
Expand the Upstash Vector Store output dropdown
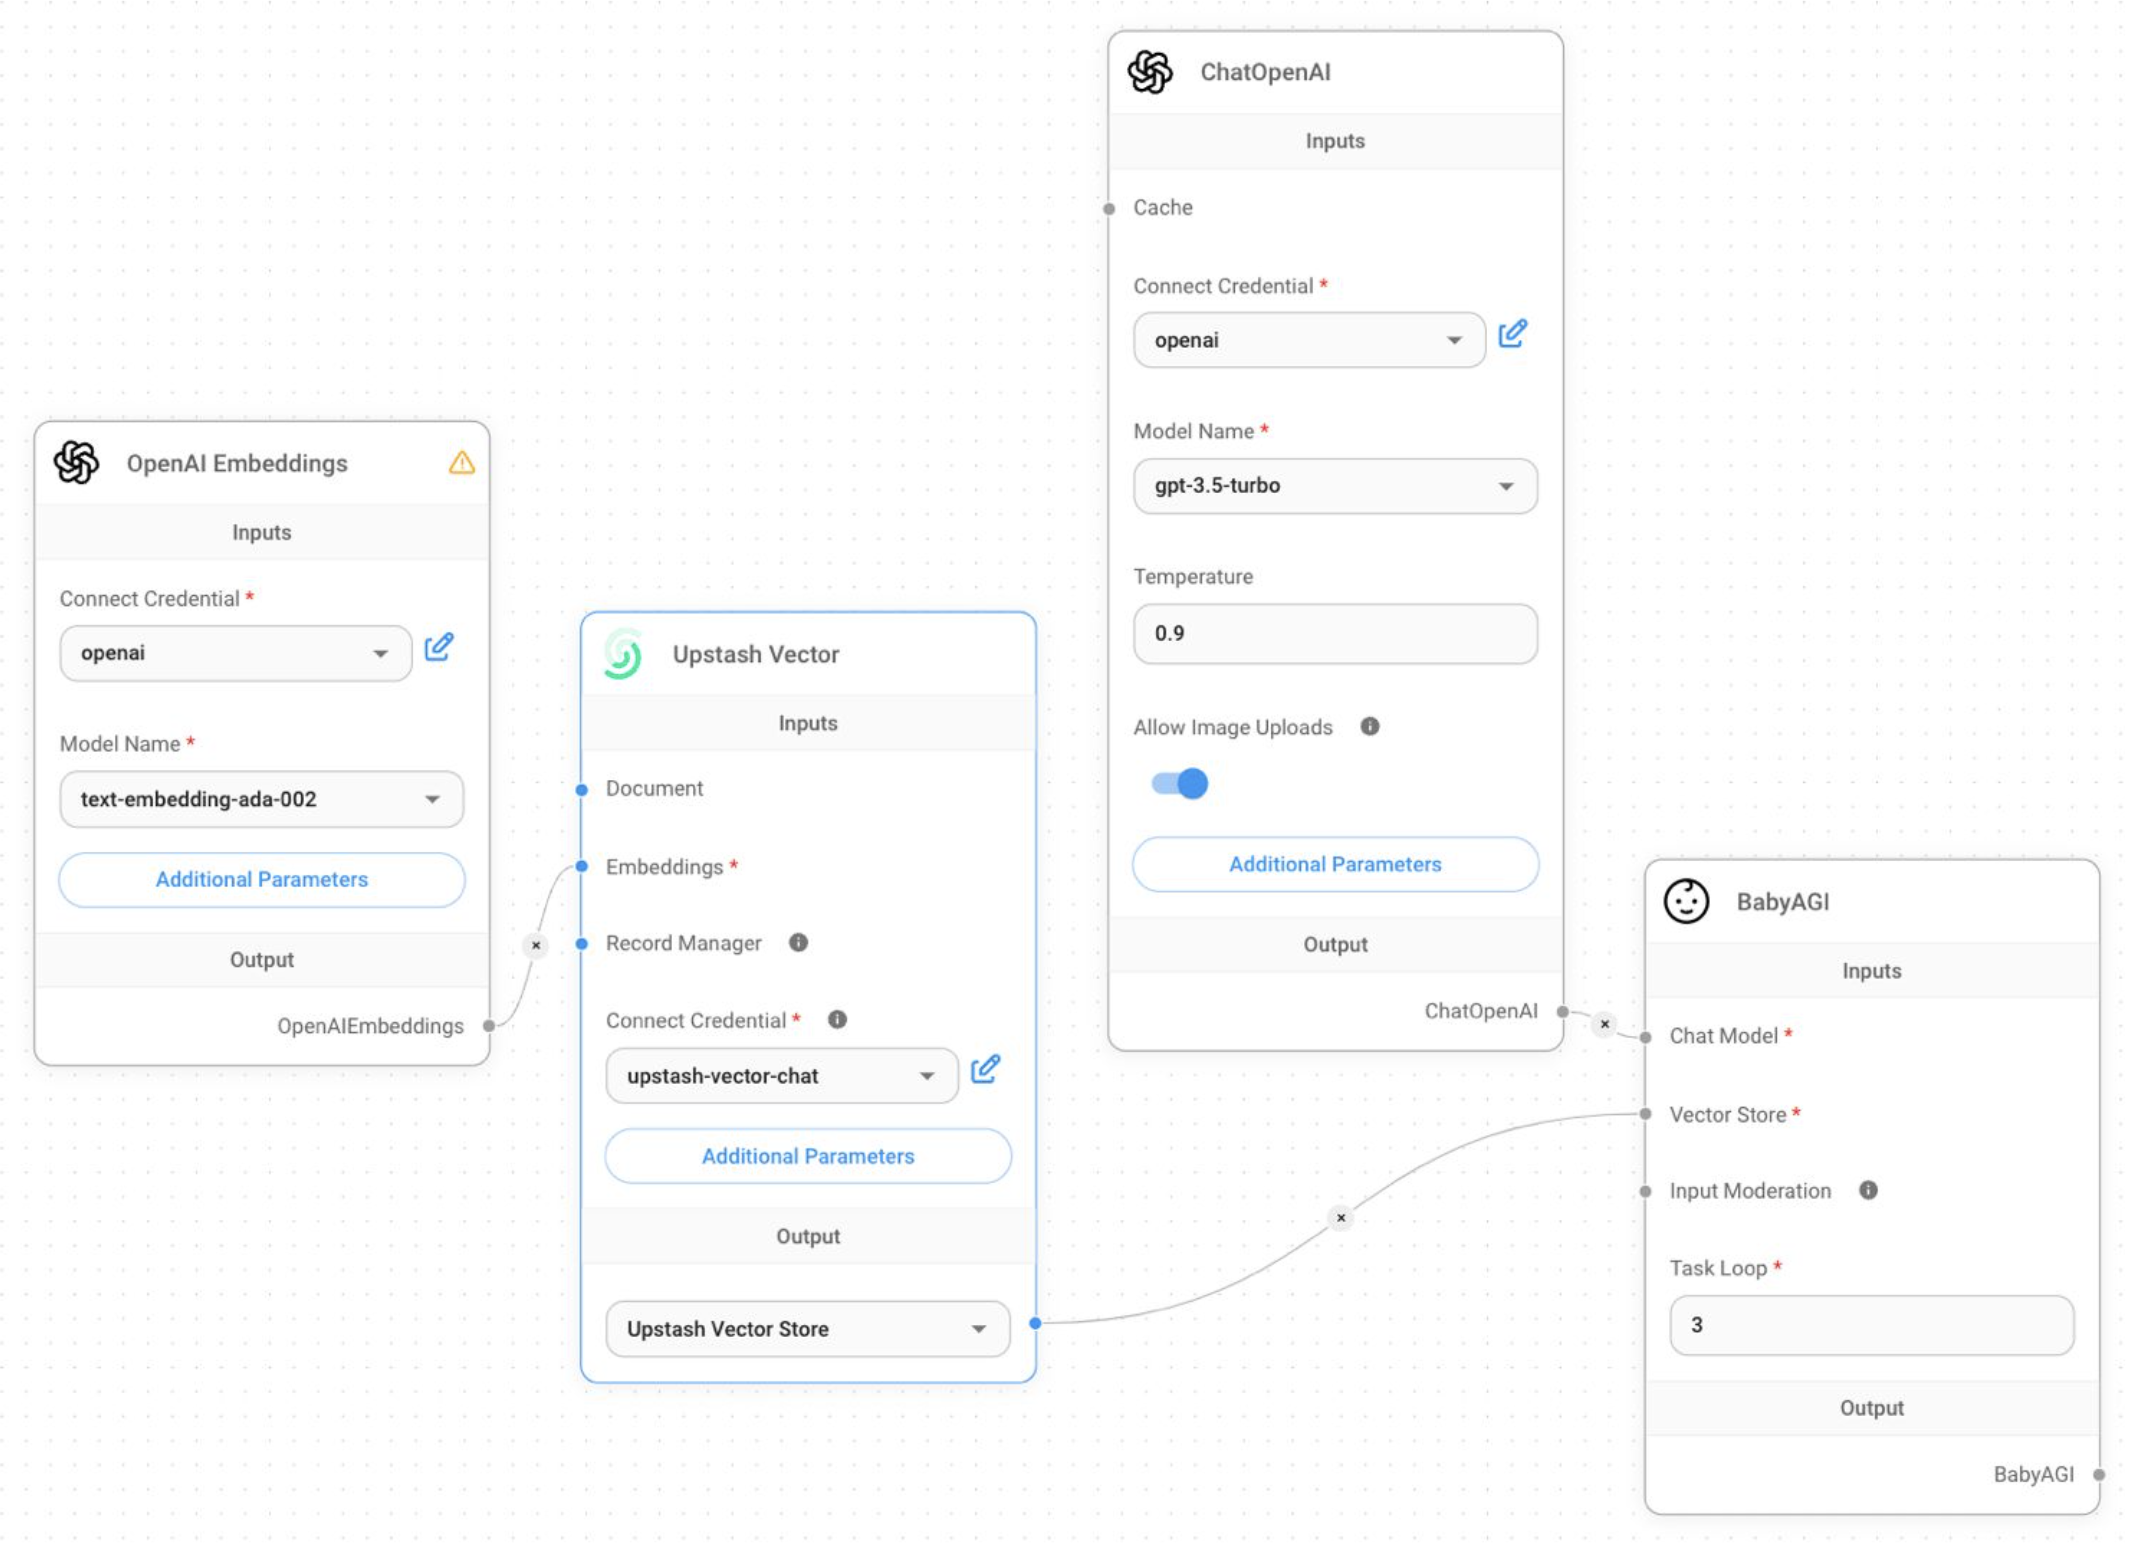[x=807, y=1328]
